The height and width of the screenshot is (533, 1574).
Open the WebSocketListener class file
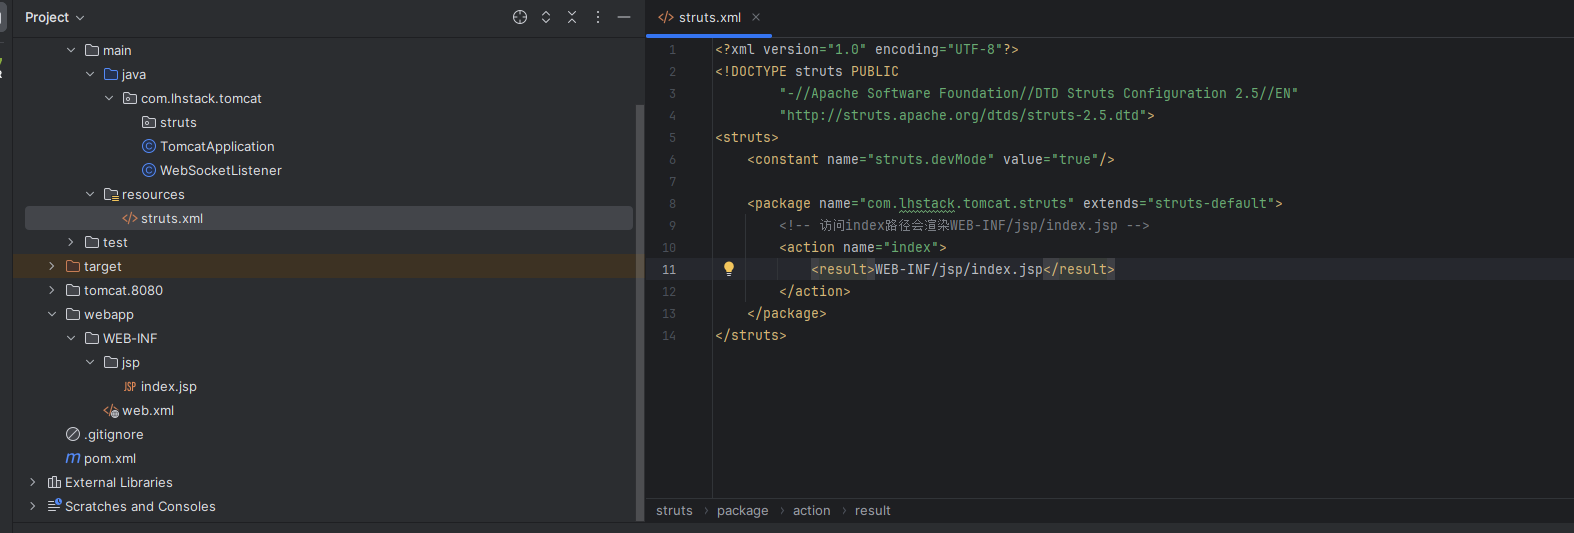(220, 171)
